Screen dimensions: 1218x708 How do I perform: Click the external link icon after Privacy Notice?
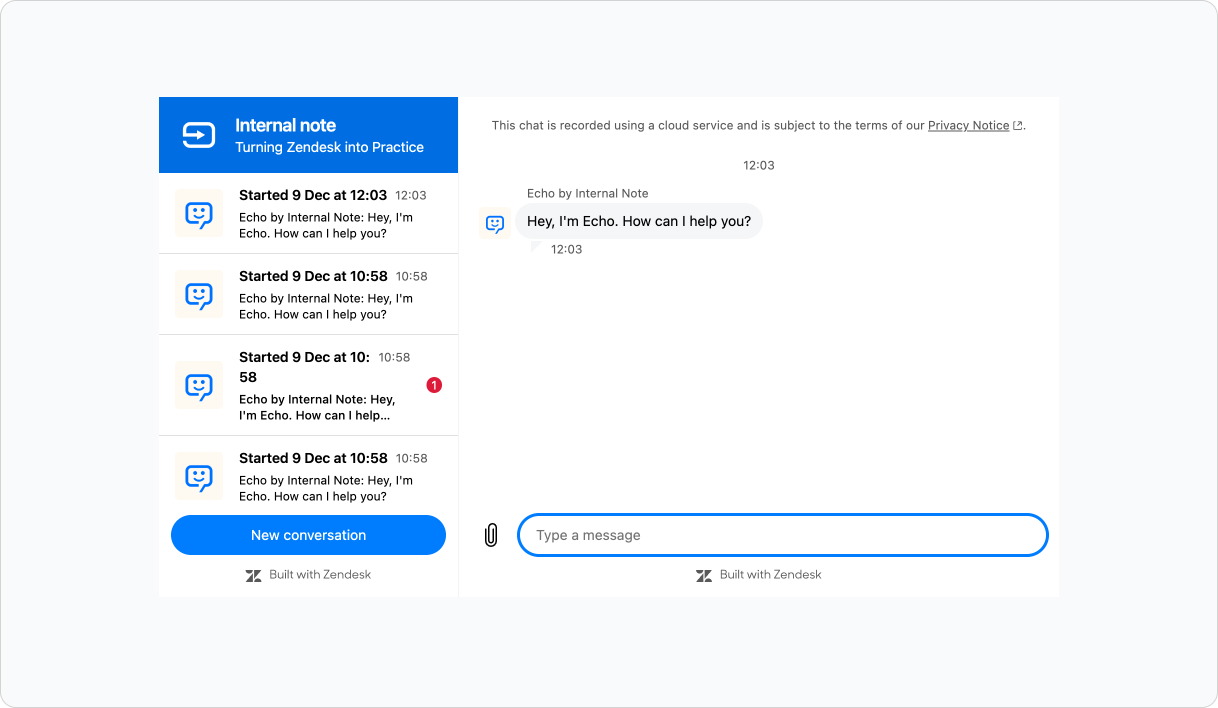[1018, 126]
